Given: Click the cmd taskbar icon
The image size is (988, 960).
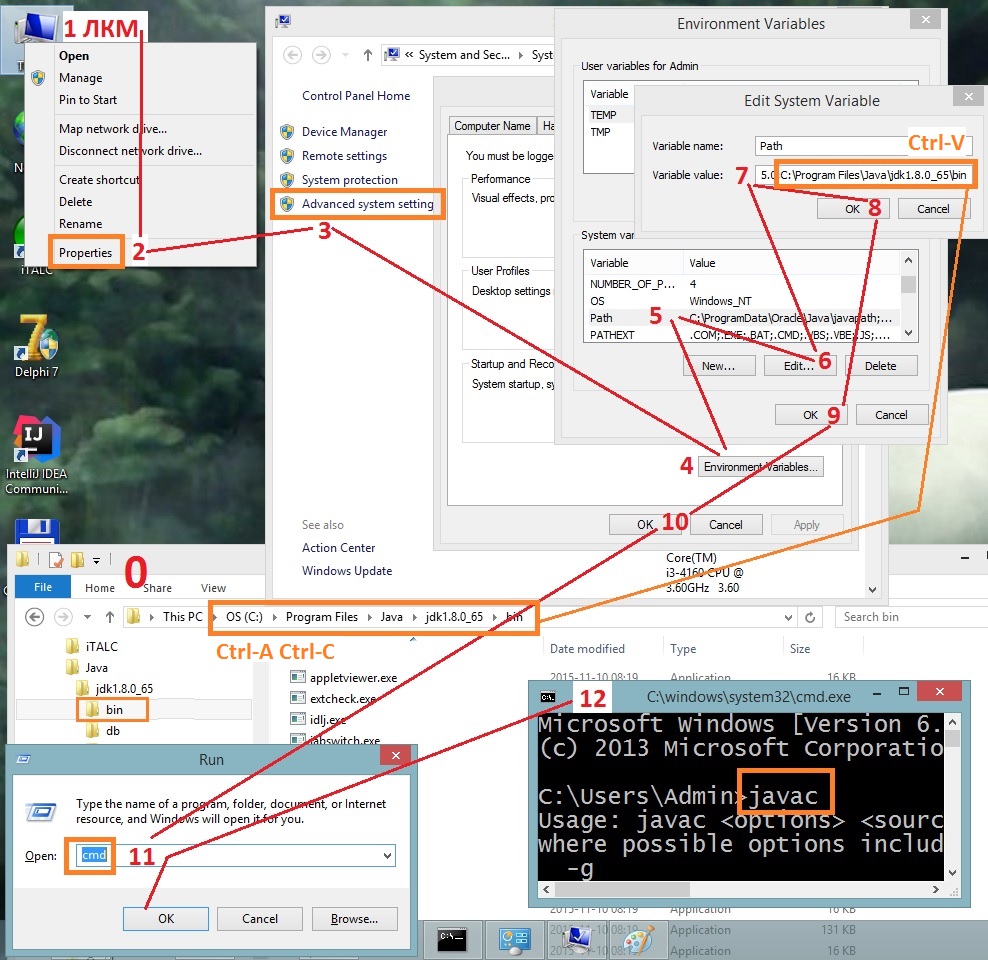Looking at the screenshot, I should (x=452, y=939).
